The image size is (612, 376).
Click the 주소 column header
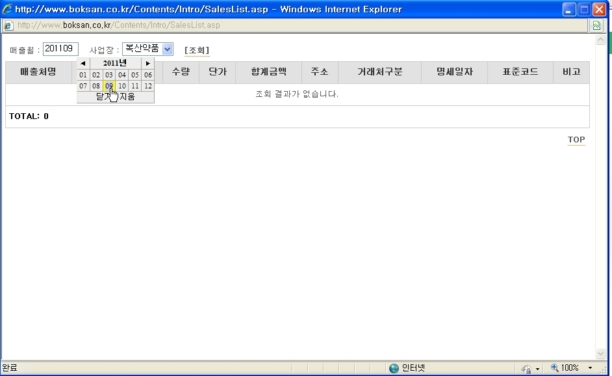click(x=320, y=72)
